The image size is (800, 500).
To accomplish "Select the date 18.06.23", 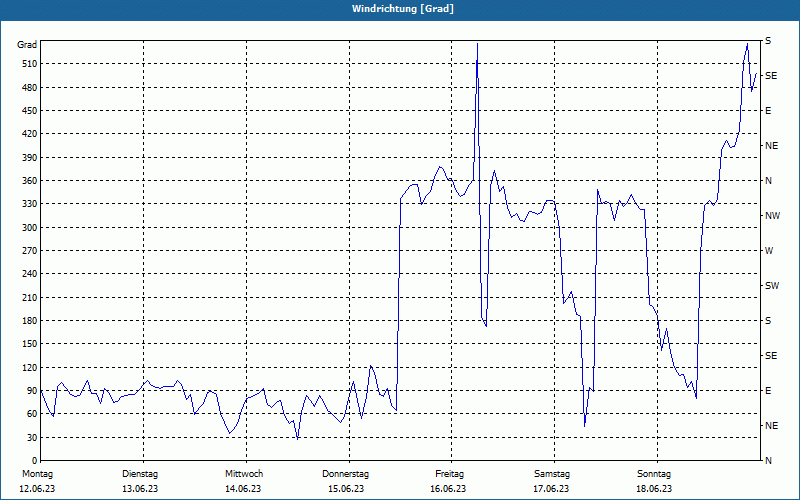I will click(654, 489).
